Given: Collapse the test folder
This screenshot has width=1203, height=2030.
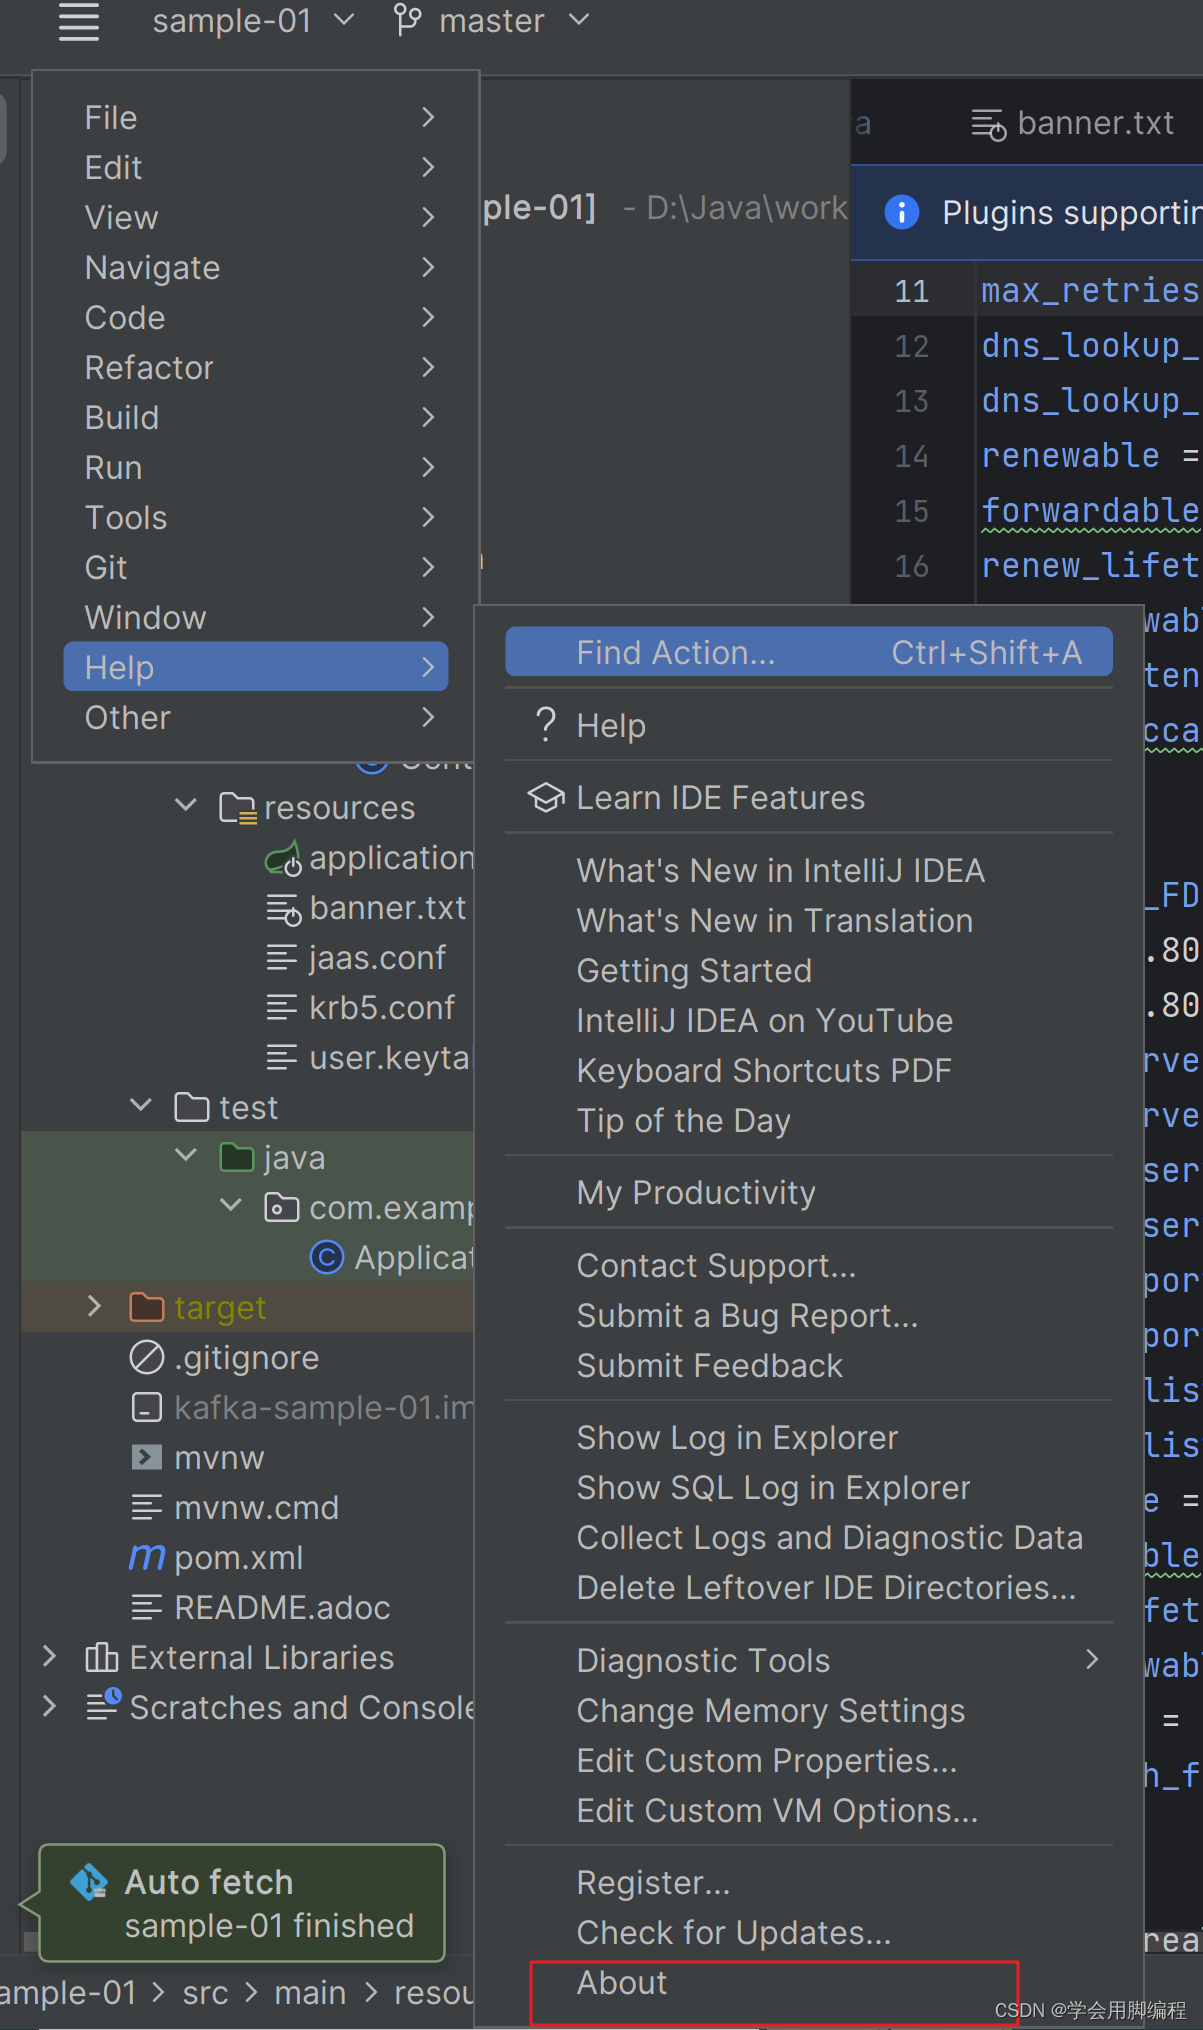Looking at the screenshot, I should [141, 1105].
